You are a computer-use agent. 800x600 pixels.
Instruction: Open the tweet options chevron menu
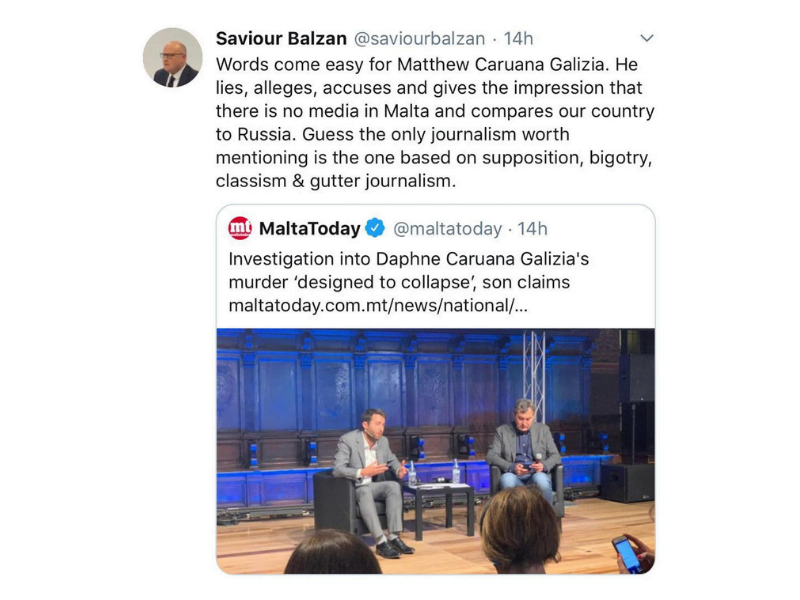click(646, 39)
